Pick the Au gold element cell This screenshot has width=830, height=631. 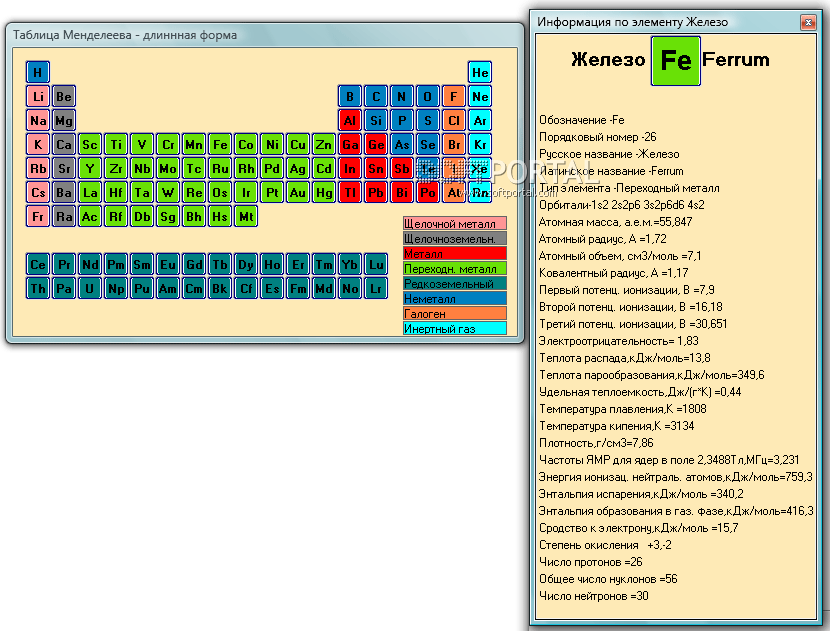(297, 192)
